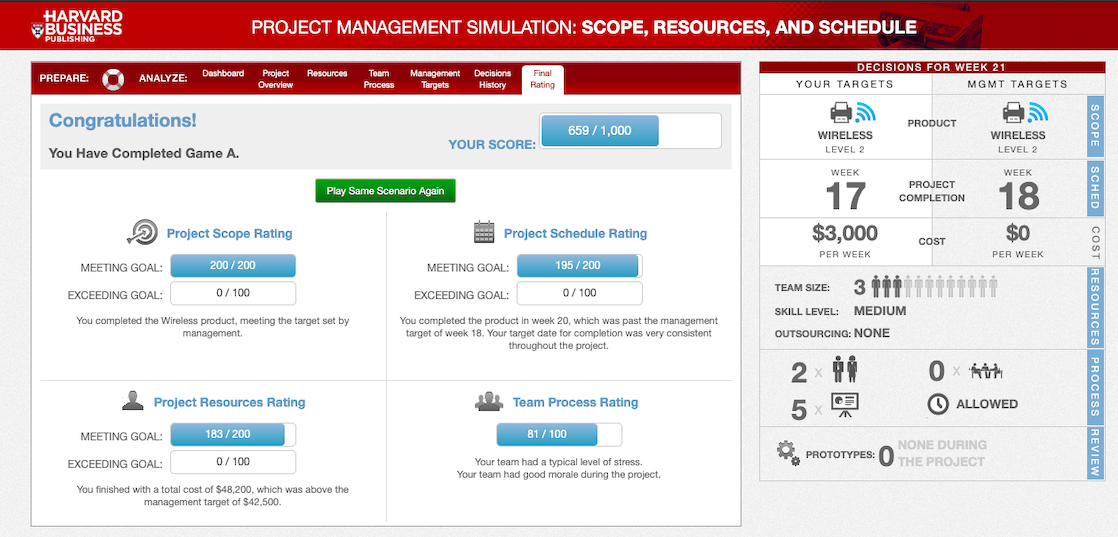Viewport: 1118px width, 537px height.
Task: Click management target completion week 18
Action: 1018,195
